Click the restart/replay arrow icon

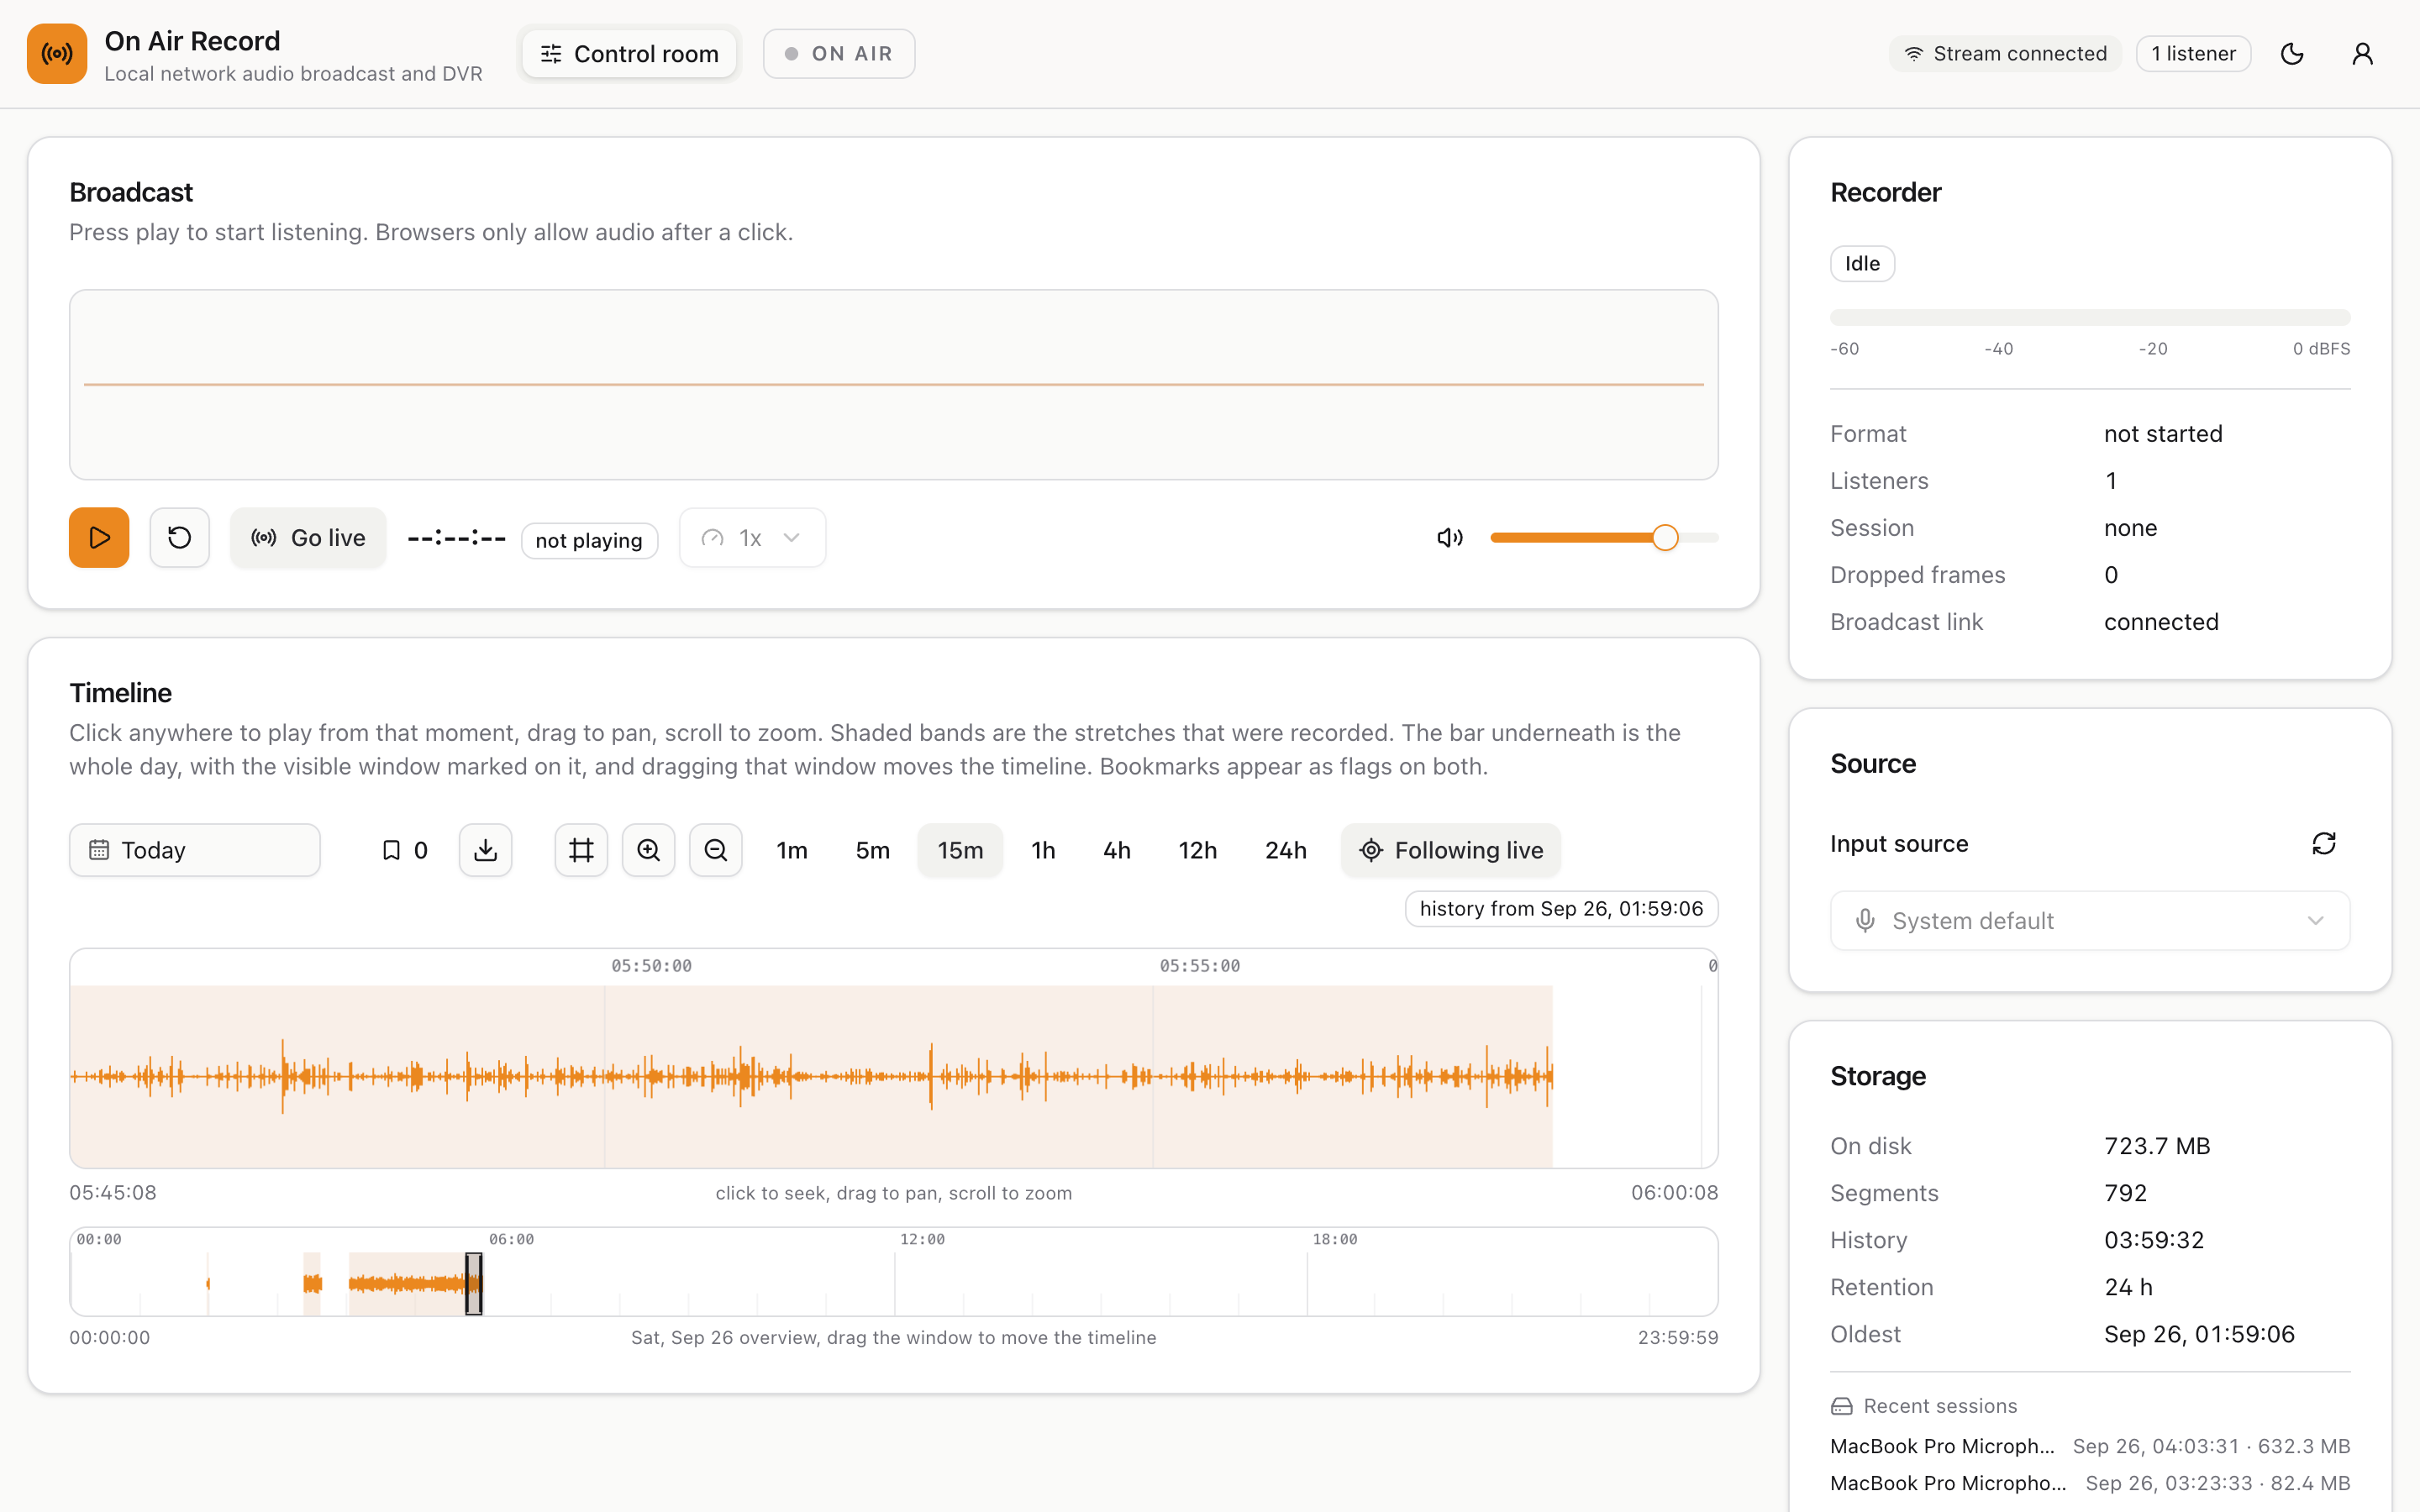pos(179,538)
